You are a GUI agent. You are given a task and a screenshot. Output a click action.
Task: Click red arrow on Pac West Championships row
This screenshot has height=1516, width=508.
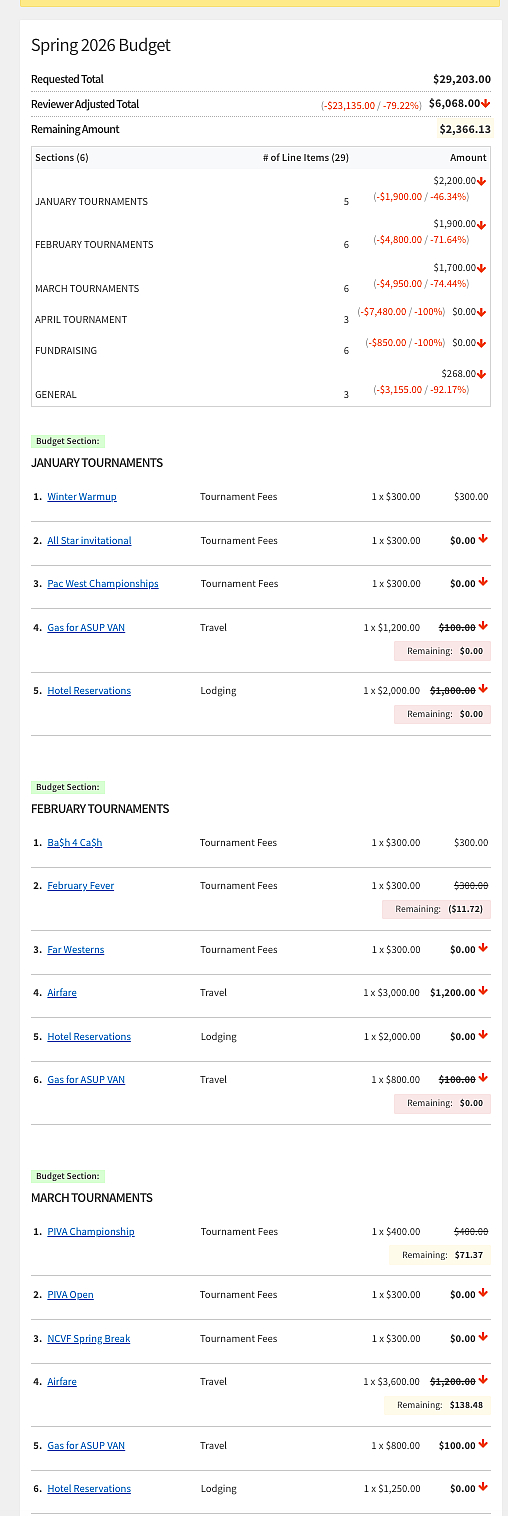tap(483, 583)
